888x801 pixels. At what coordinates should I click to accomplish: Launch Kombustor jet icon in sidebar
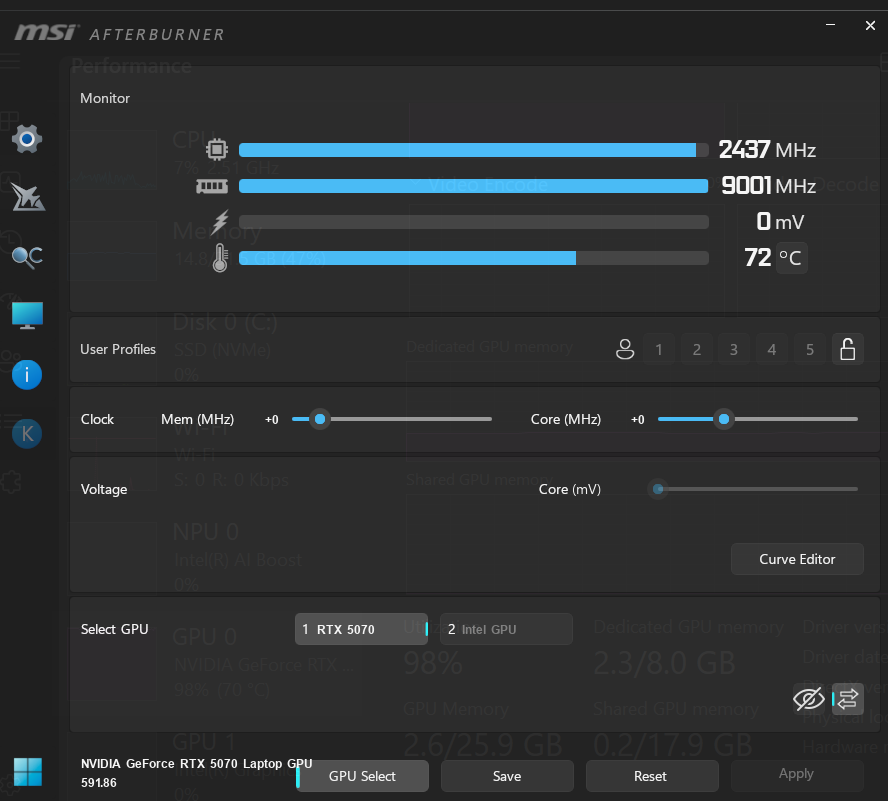pos(28,197)
